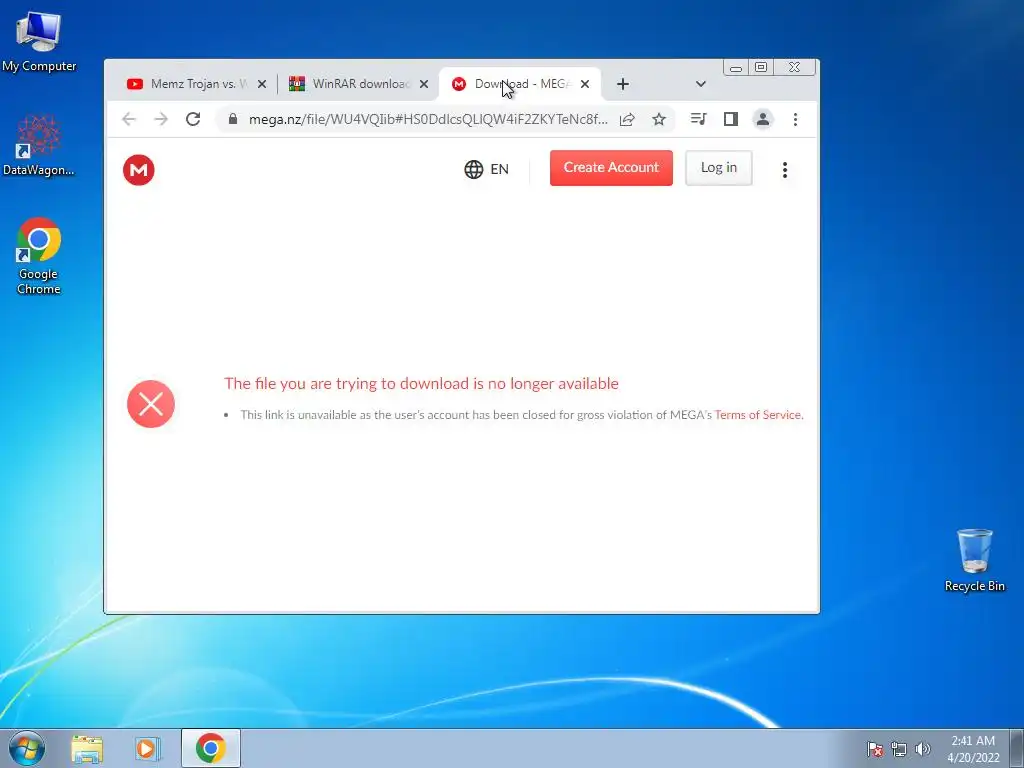This screenshot has width=1024, height=768.
Task: Expand the tab search chevron
Action: click(x=701, y=84)
